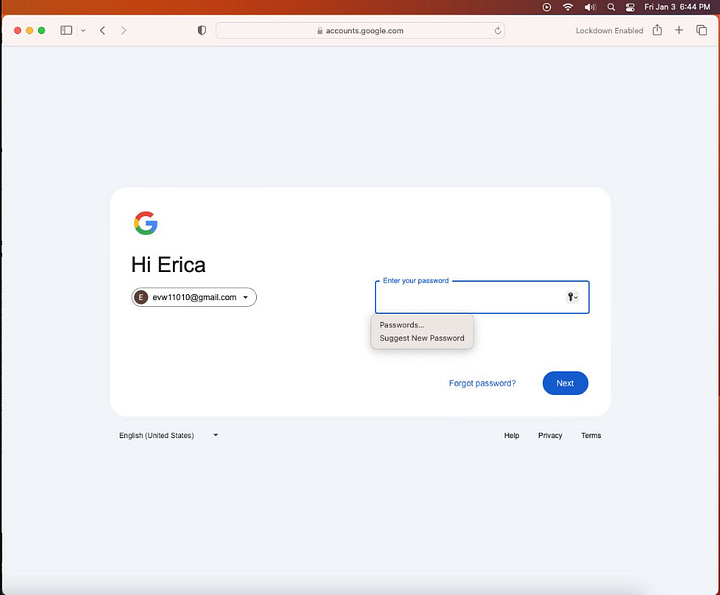Go back with the back arrow
Image resolution: width=720 pixels, height=595 pixels.
tap(102, 30)
